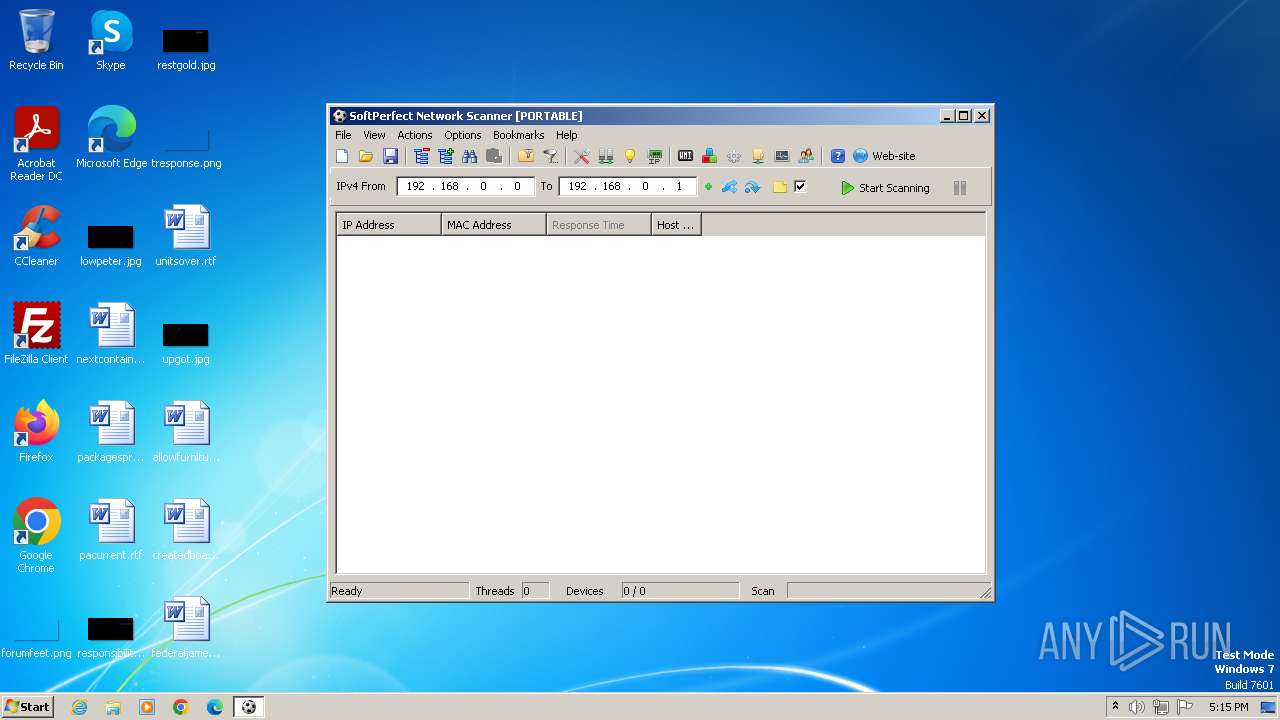The width and height of the screenshot is (1280, 720).
Task: Click Chrome icon in taskbar
Action: tap(181, 707)
